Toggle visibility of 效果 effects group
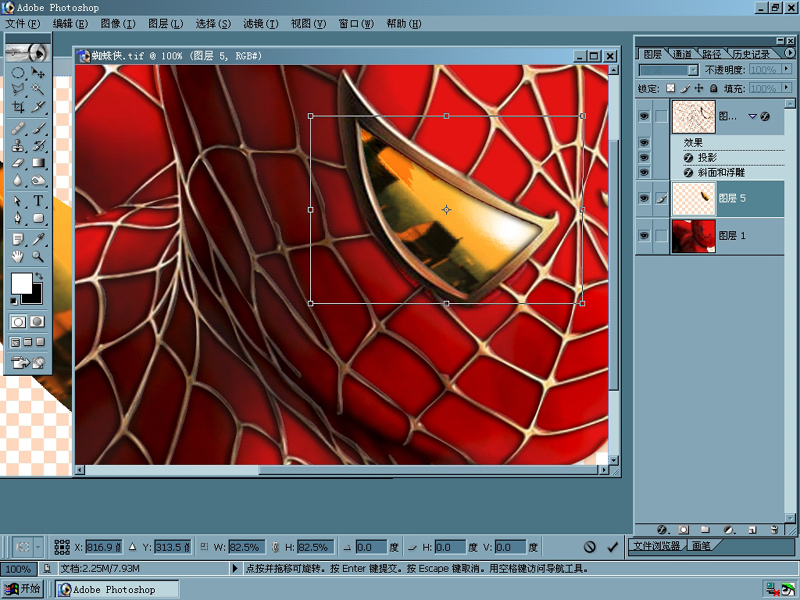Viewport: 800px width, 600px height. pos(644,142)
